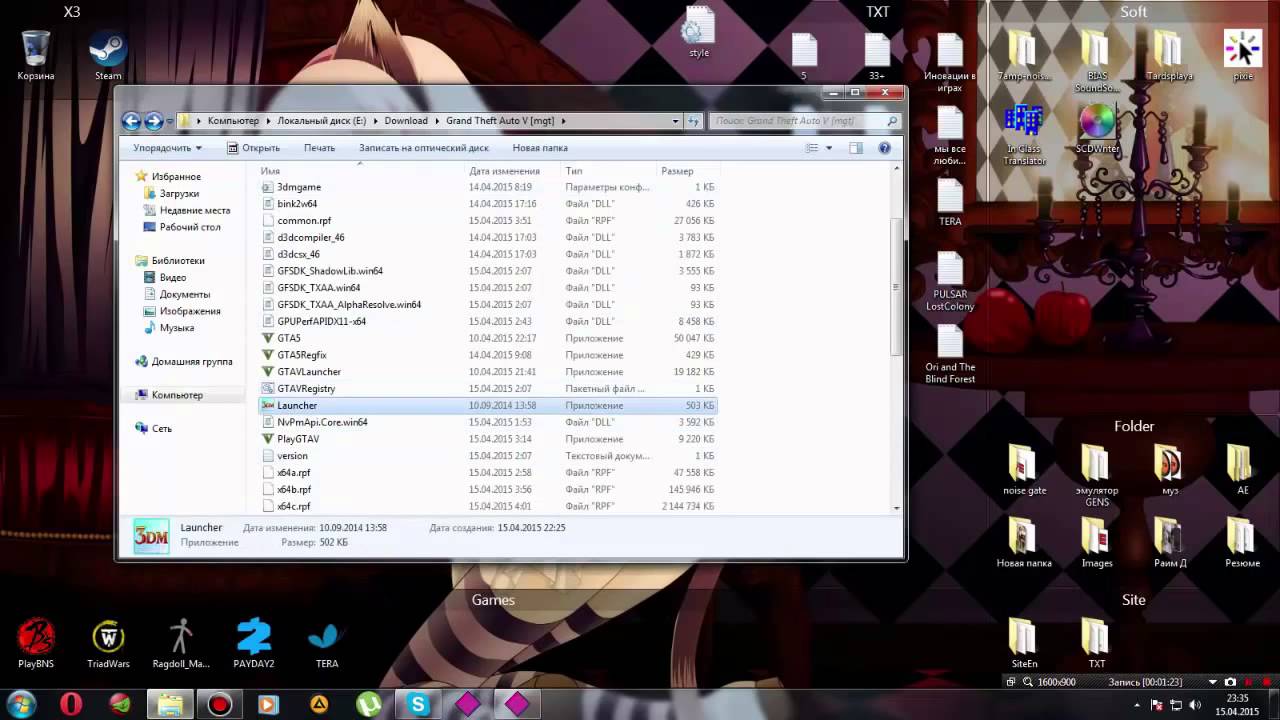Select the Ragdoll_Ma... desktop shortcut
Viewport: 1280px width, 720px height.
(181, 644)
